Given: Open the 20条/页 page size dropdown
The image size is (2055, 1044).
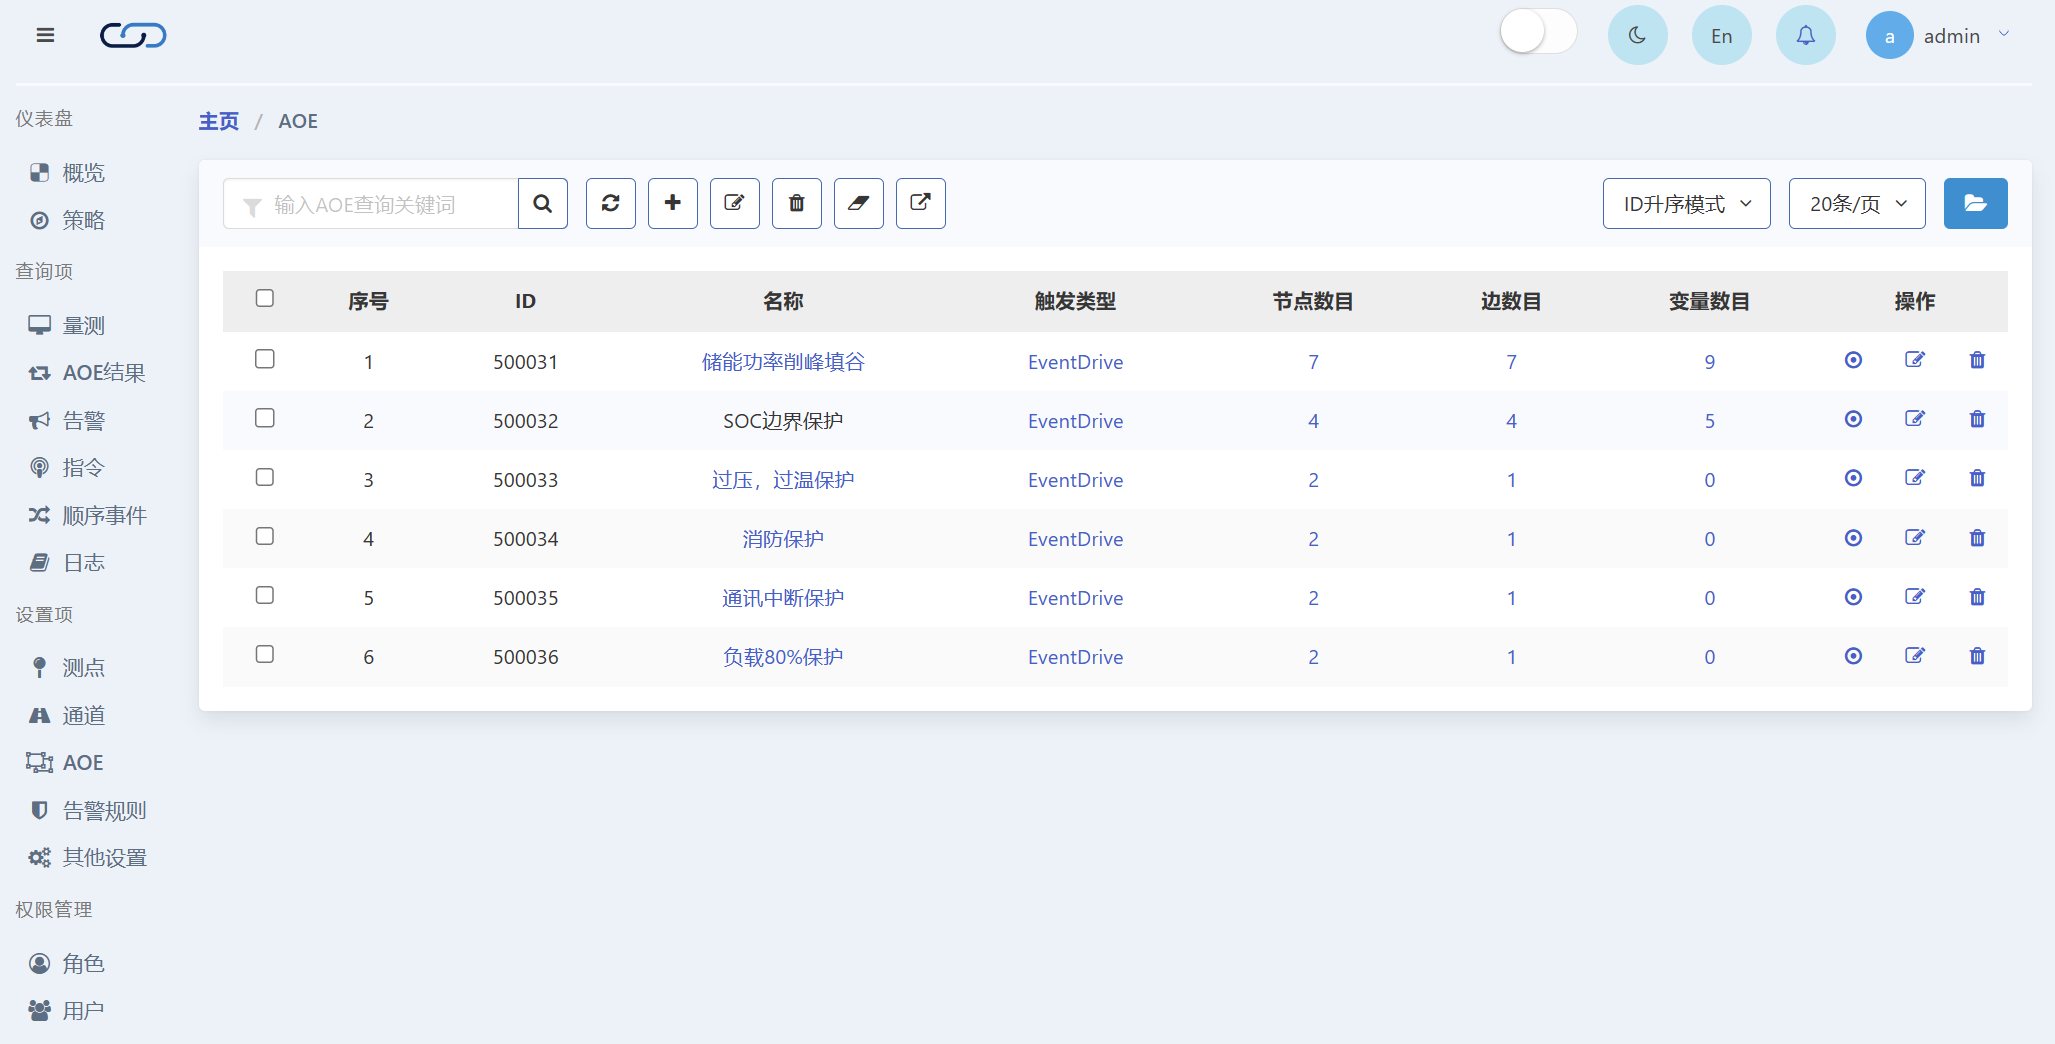Looking at the screenshot, I should point(1857,204).
